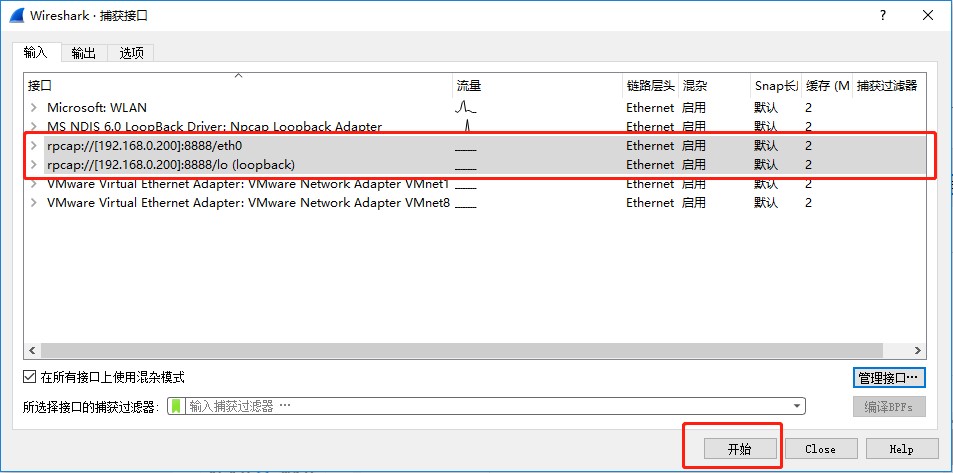Expand the rpcap lo (loopback) interface row

coord(33,164)
